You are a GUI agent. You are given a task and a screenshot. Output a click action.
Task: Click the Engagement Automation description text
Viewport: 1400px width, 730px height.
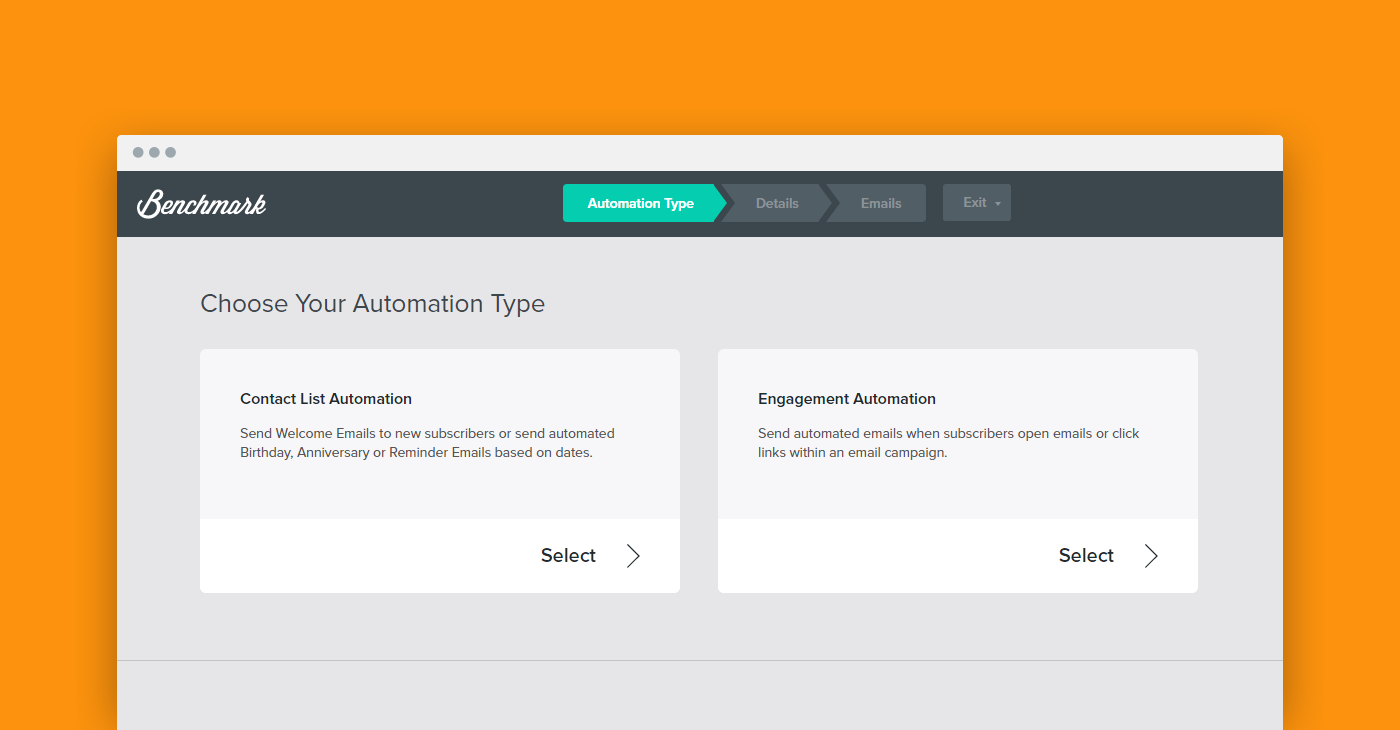pyautogui.click(x=948, y=443)
